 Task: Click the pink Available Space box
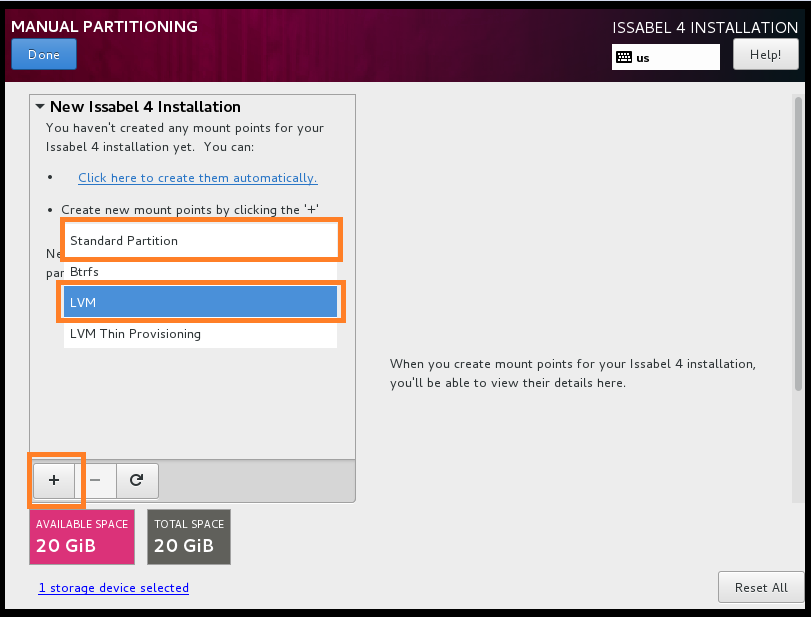point(82,536)
